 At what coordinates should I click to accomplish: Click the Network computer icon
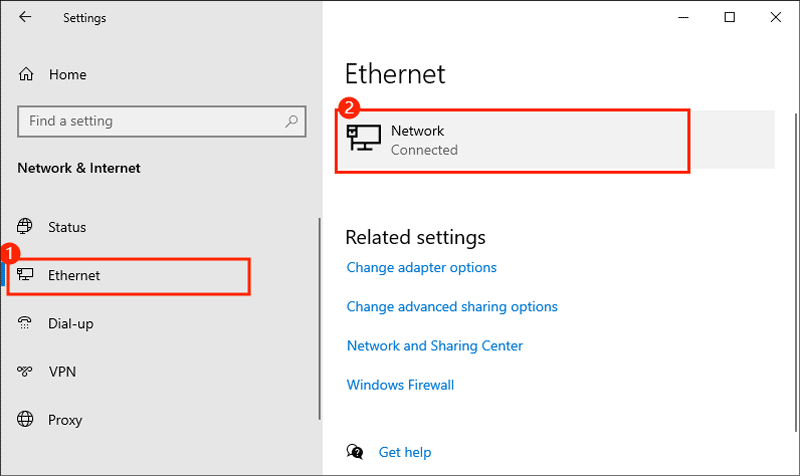coord(363,138)
